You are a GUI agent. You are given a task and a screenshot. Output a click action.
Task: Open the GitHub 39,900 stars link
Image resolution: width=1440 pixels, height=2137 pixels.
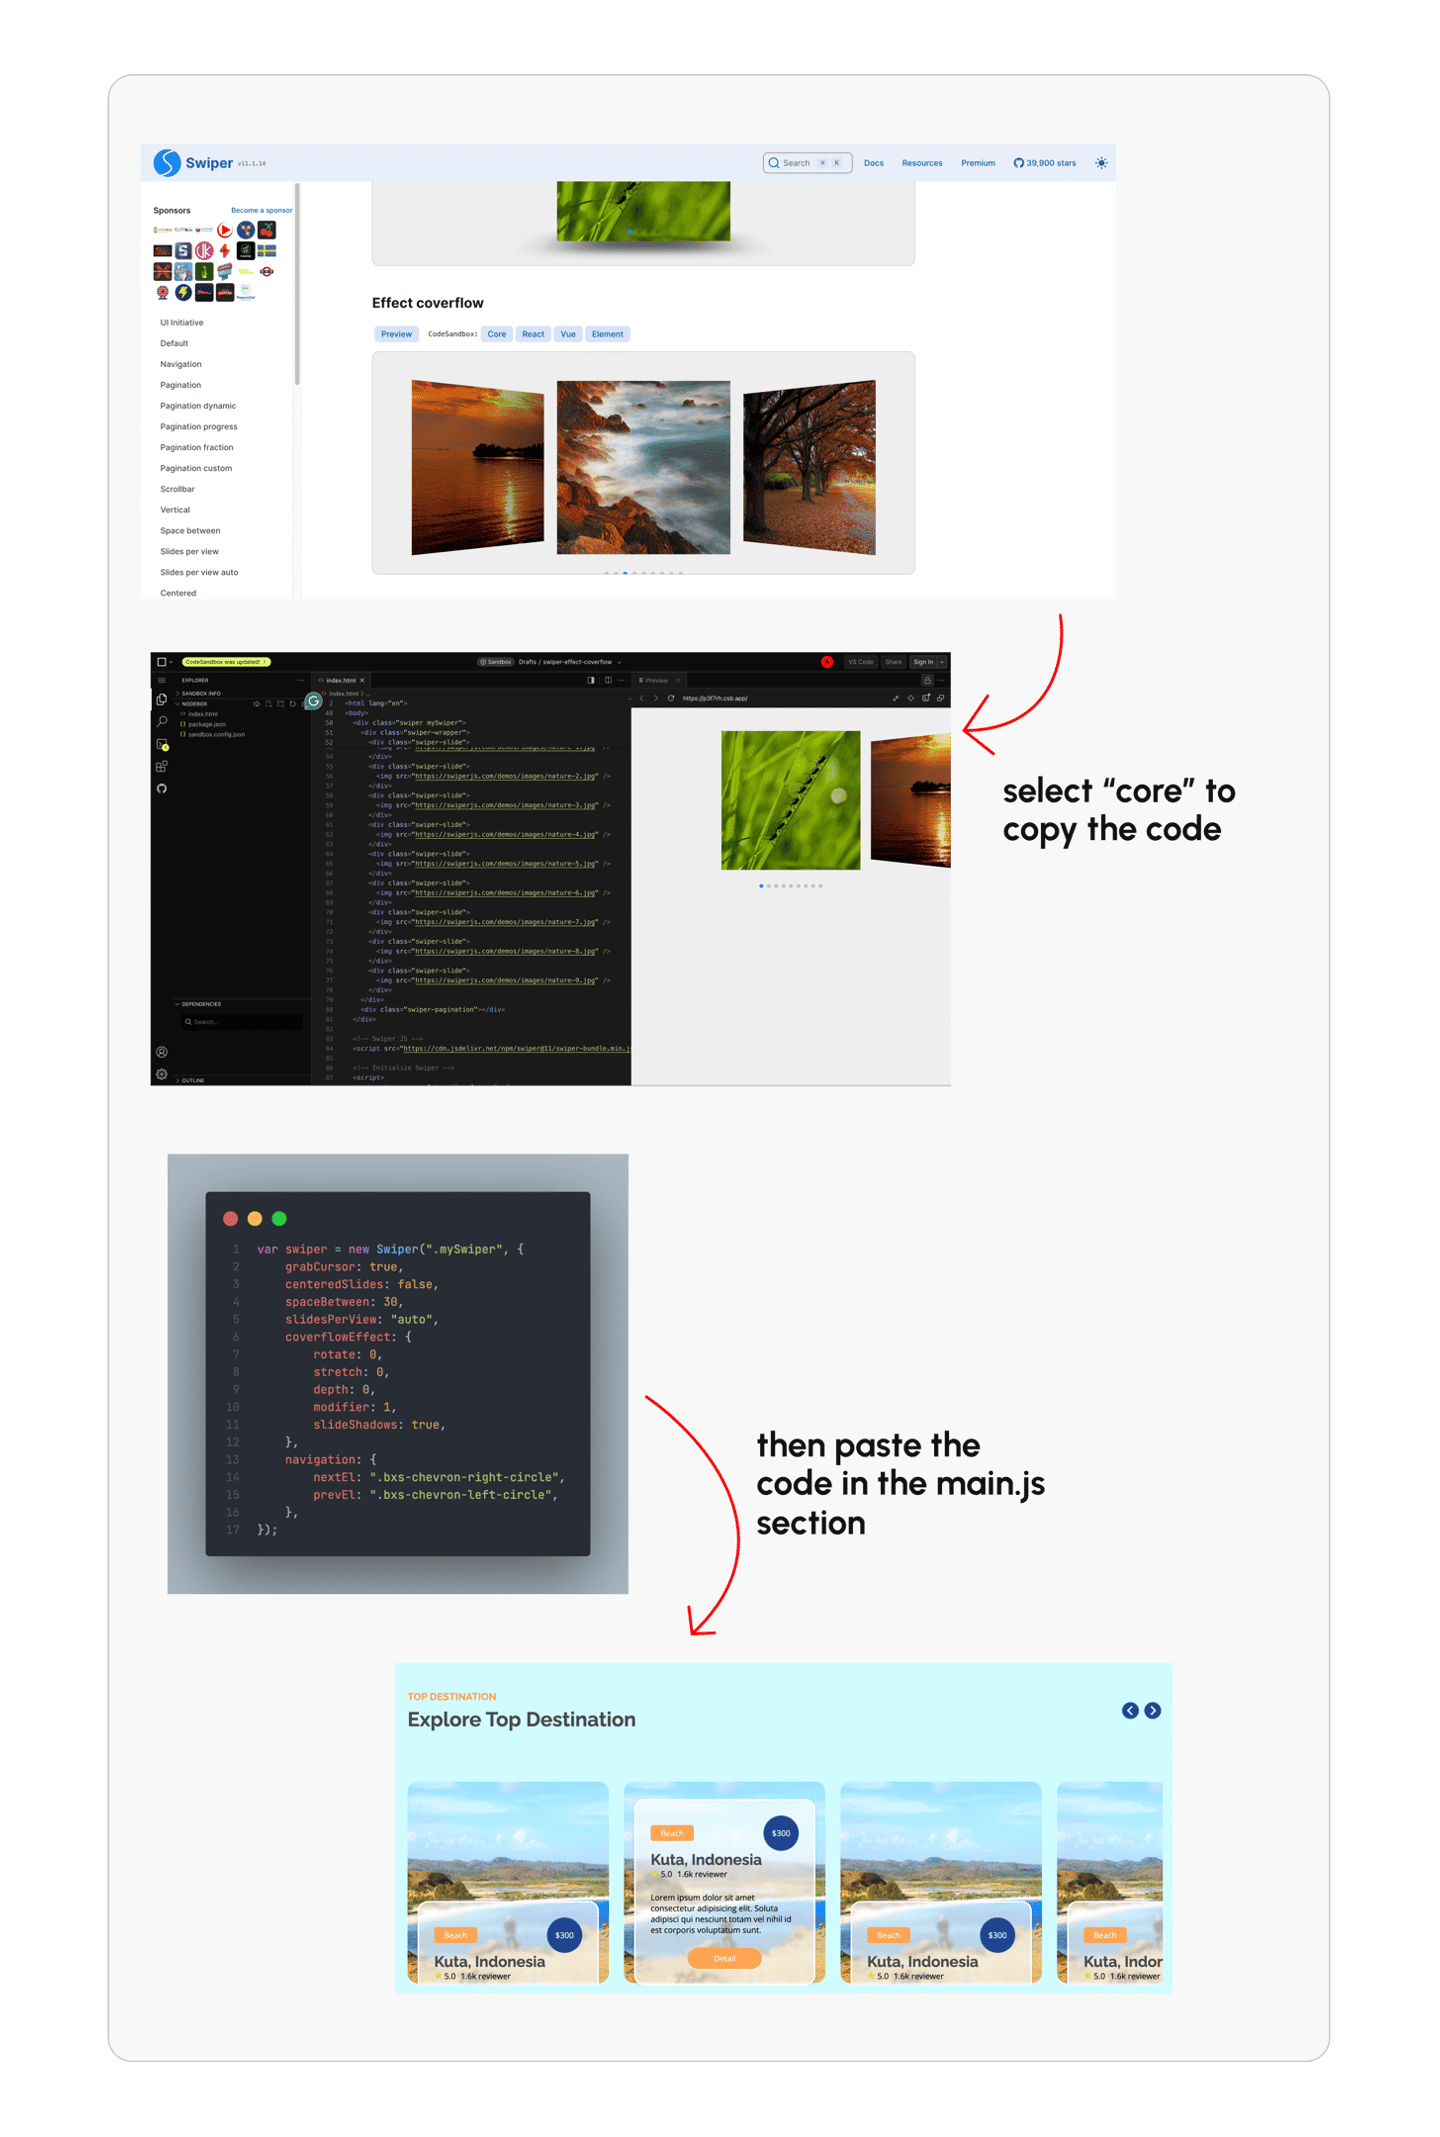click(1045, 163)
